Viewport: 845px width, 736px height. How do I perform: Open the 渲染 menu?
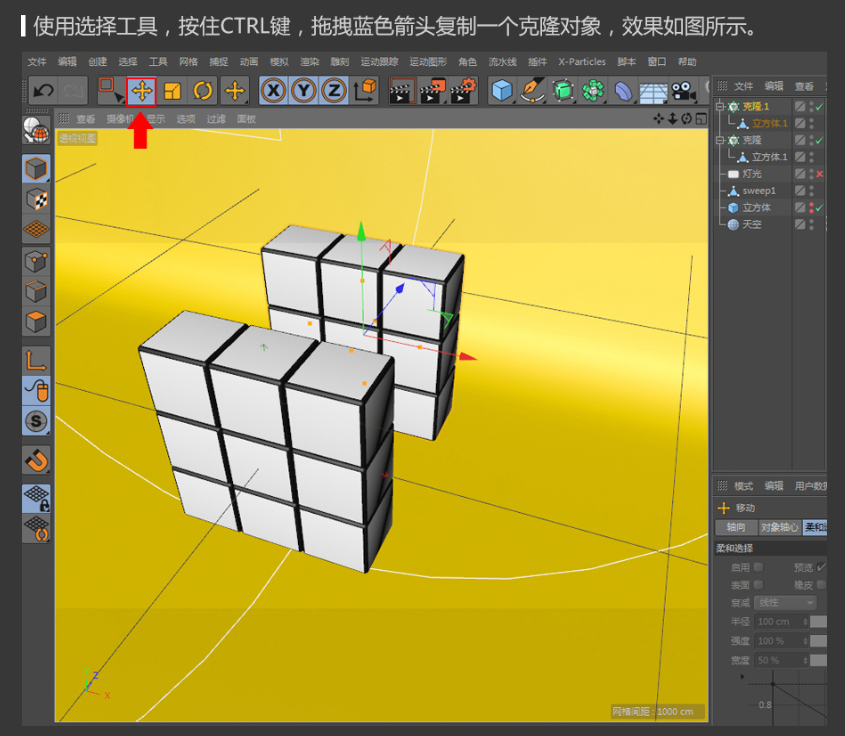[x=309, y=62]
